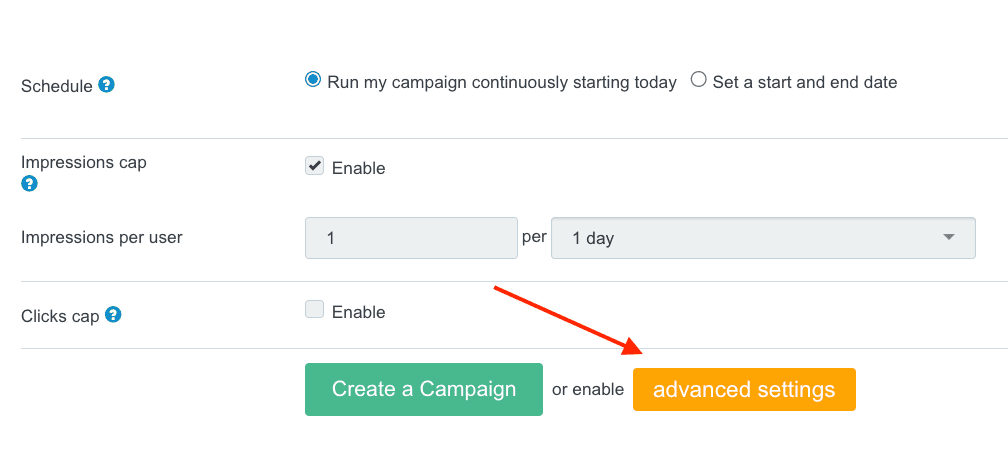Click the Impressions cap field label text
This screenshot has height=472, width=1008.
coord(83,162)
